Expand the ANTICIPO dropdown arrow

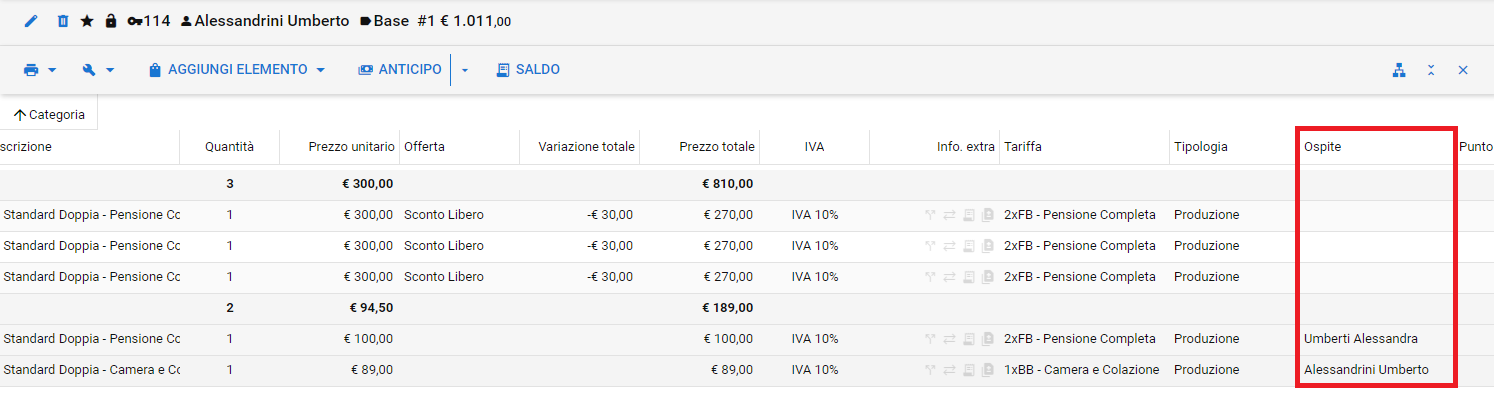[x=465, y=70]
